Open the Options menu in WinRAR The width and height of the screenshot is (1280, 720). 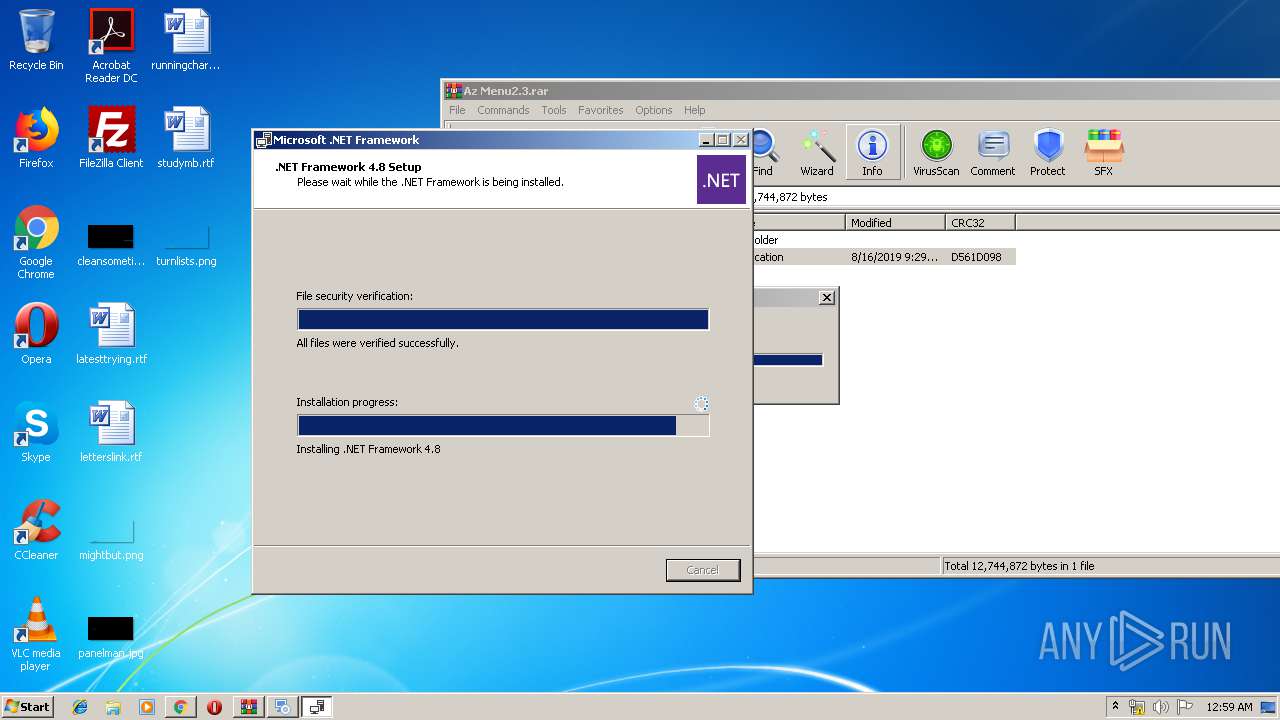pyautogui.click(x=654, y=110)
